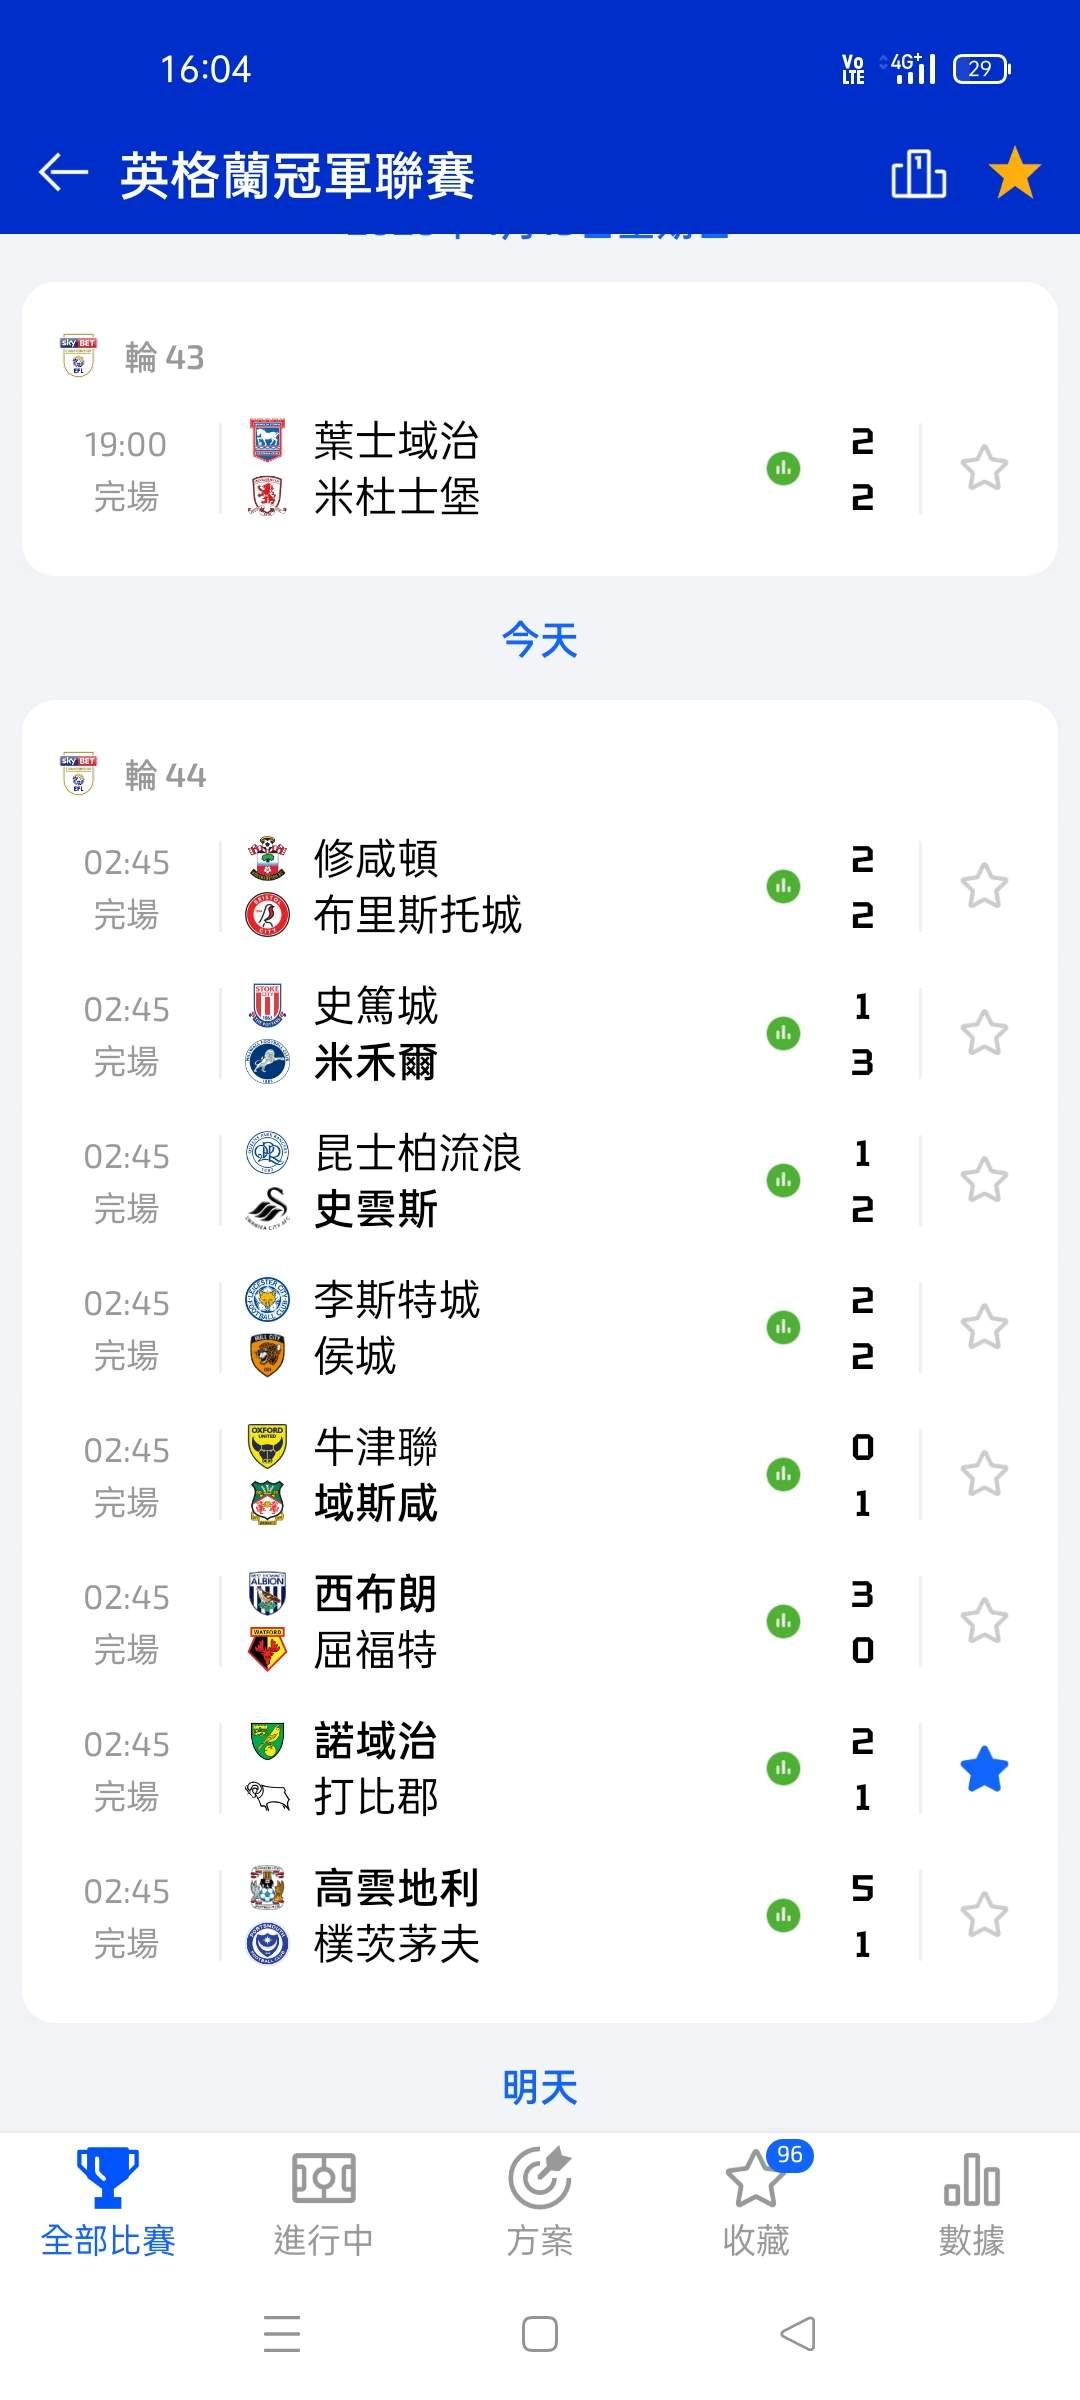Open stats icon for 葉士域治 match
This screenshot has width=1080, height=2400.
tap(783, 468)
